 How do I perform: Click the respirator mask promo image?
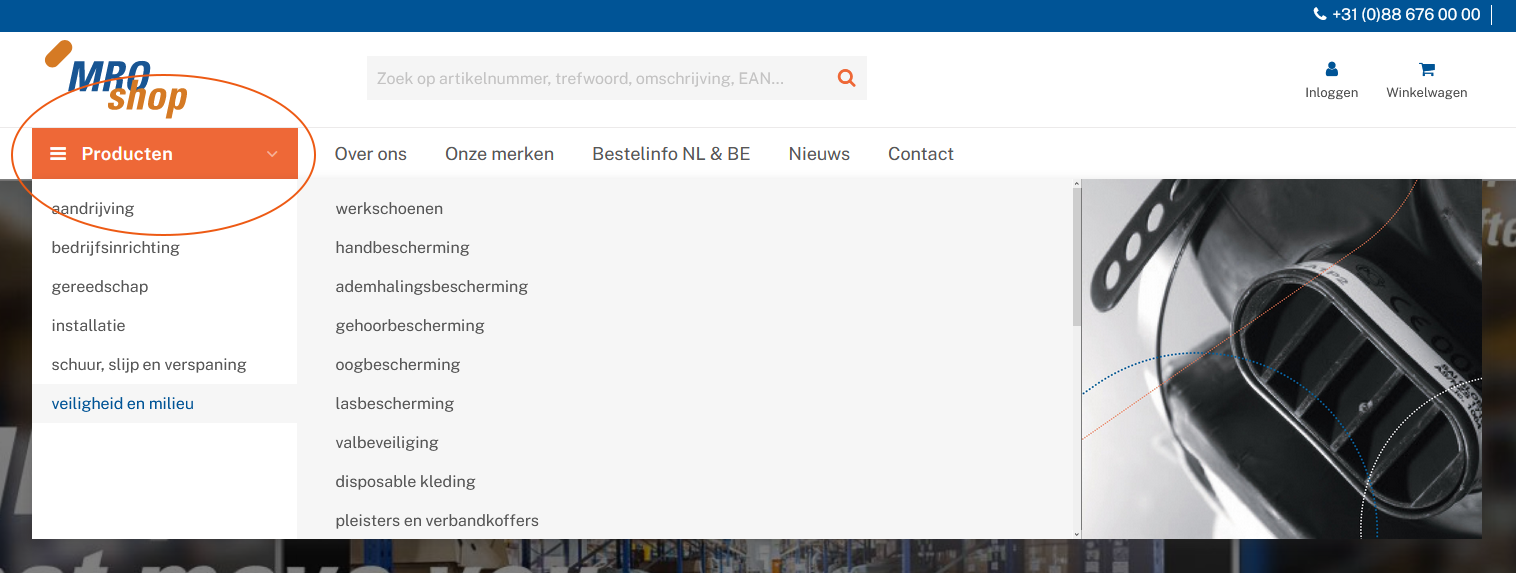(1281, 359)
